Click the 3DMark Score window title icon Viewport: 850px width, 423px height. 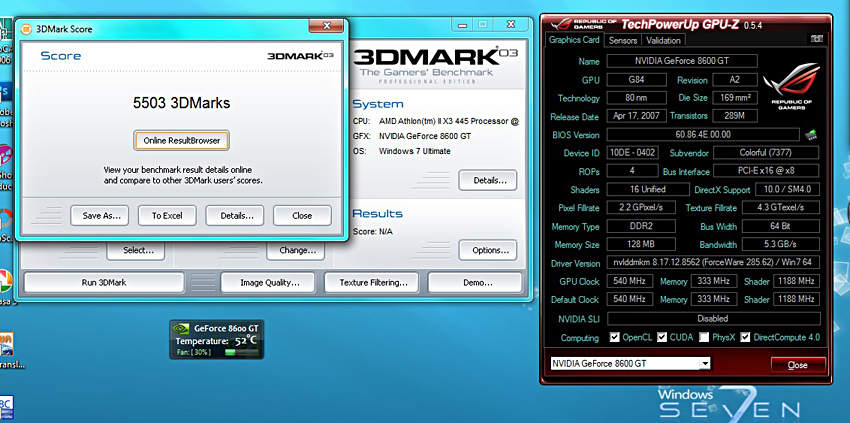pos(26,29)
